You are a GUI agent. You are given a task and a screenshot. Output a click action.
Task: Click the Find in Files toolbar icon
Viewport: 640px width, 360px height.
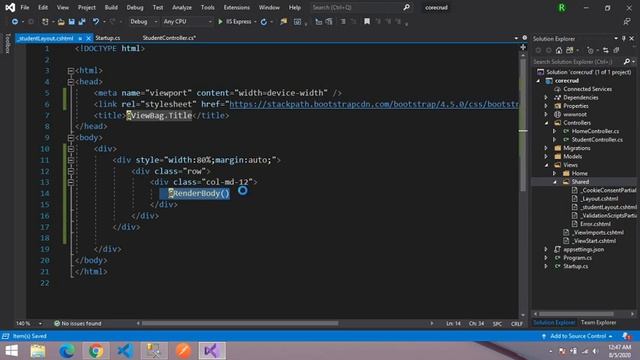(x=283, y=22)
